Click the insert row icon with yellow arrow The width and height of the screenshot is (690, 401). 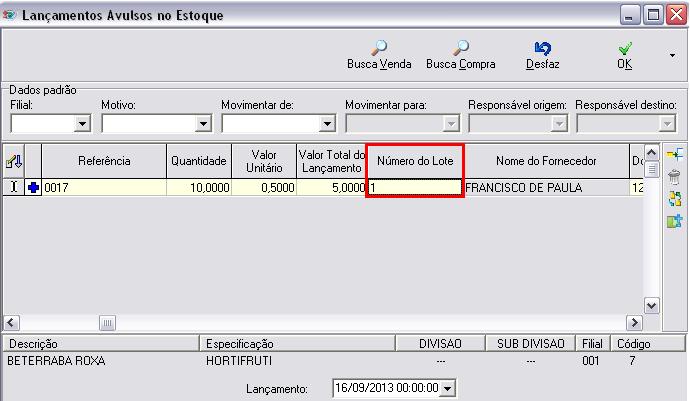tap(675, 154)
